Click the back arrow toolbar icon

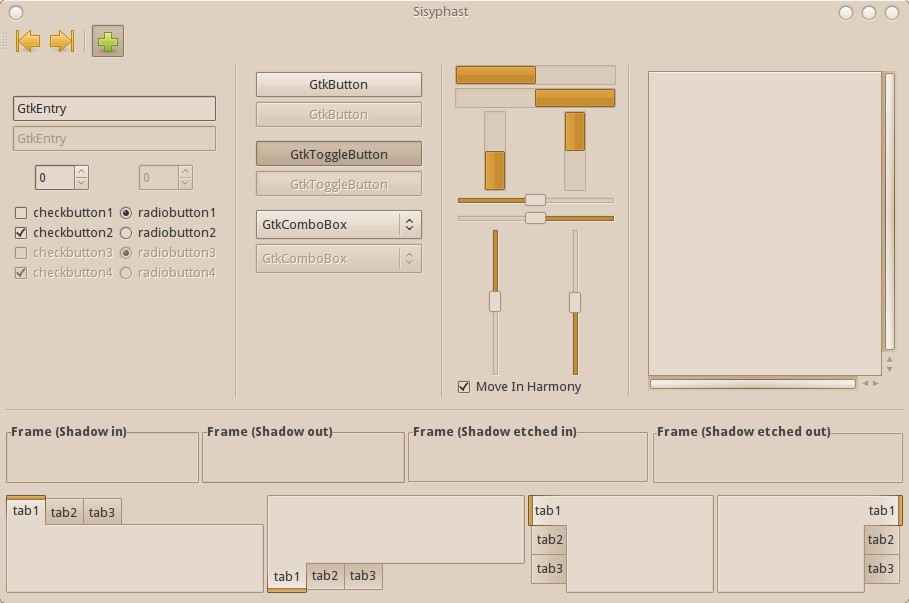point(28,41)
